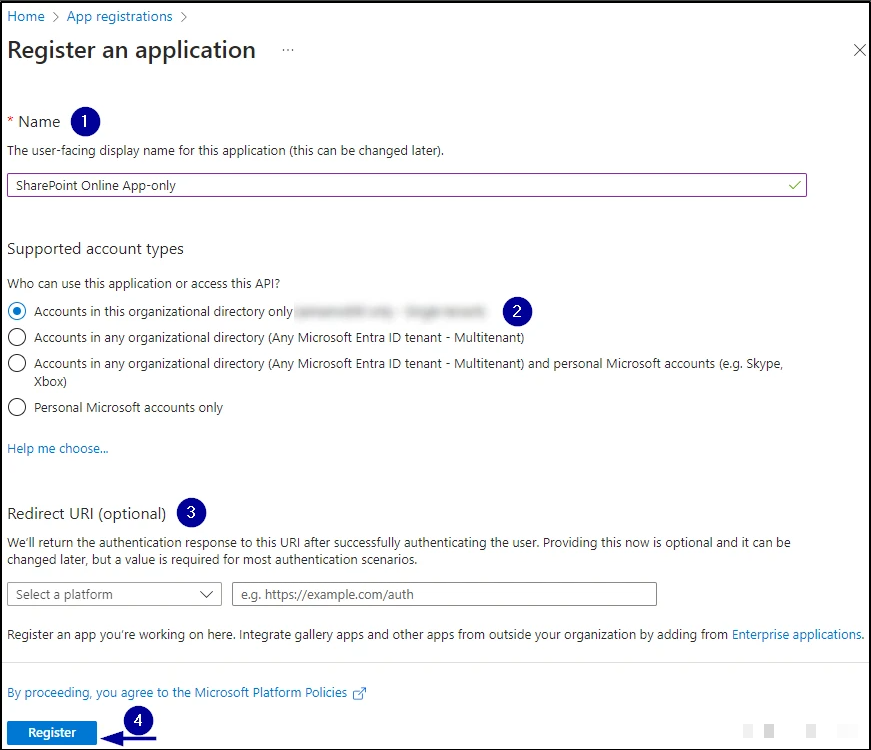This screenshot has width=871, height=750.
Task: Open the Enterprise applications link
Action: pos(797,634)
